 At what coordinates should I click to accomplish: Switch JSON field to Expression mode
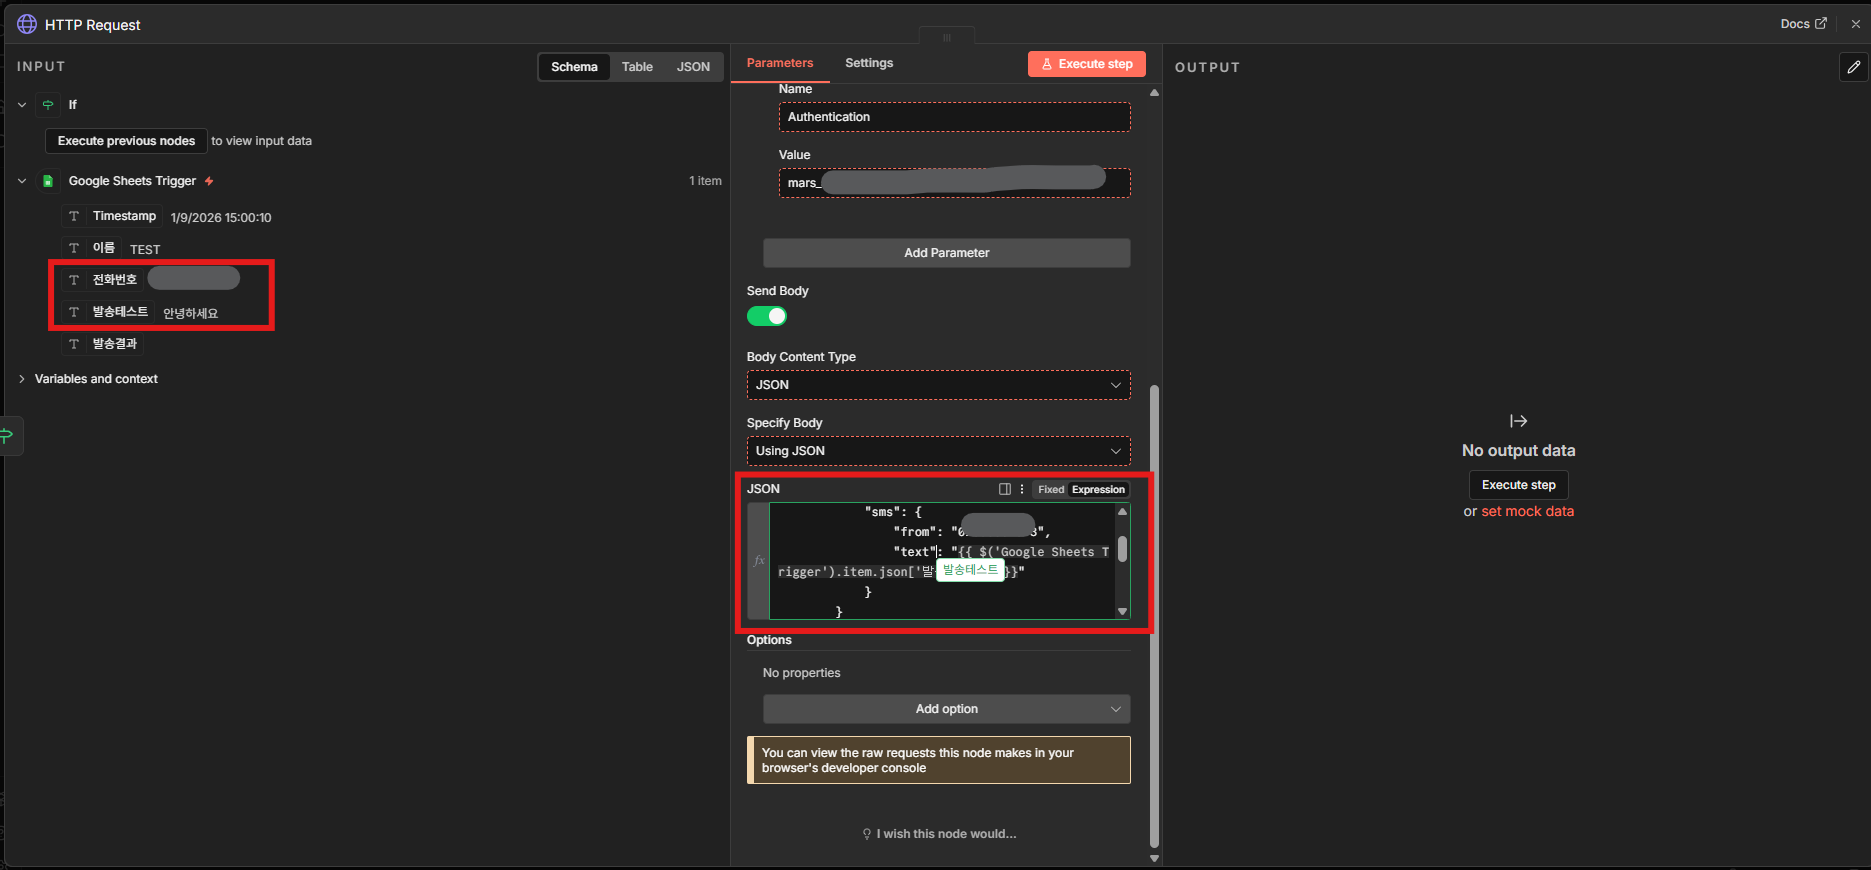[1098, 489]
